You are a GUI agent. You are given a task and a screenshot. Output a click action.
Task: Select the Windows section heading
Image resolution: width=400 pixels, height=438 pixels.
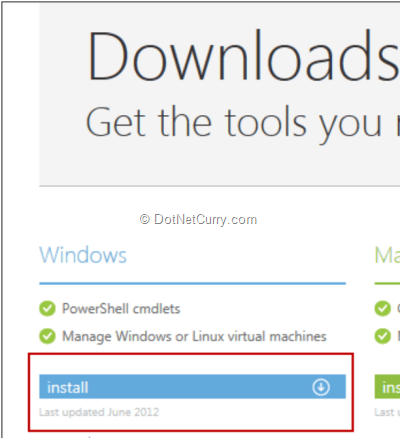click(x=83, y=255)
